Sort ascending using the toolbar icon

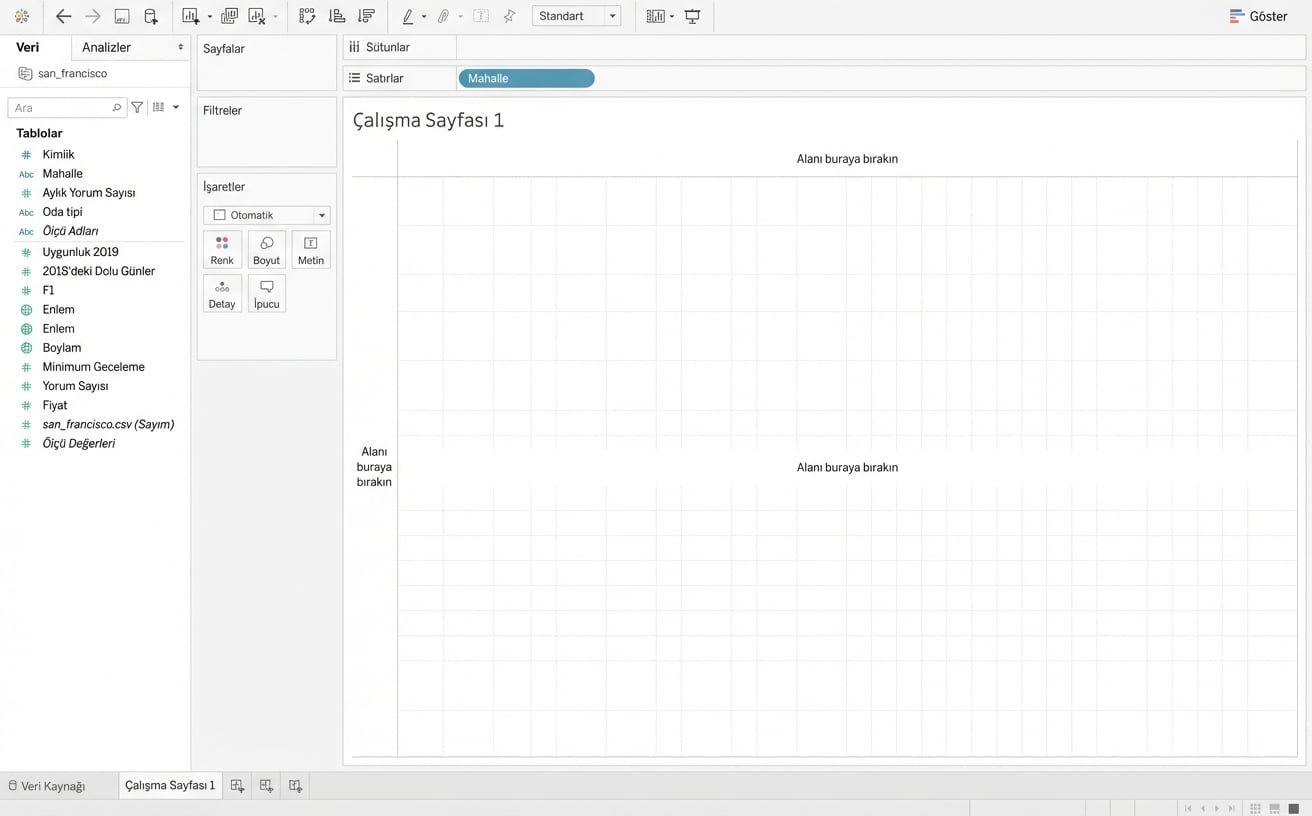click(x=337, y=16)
